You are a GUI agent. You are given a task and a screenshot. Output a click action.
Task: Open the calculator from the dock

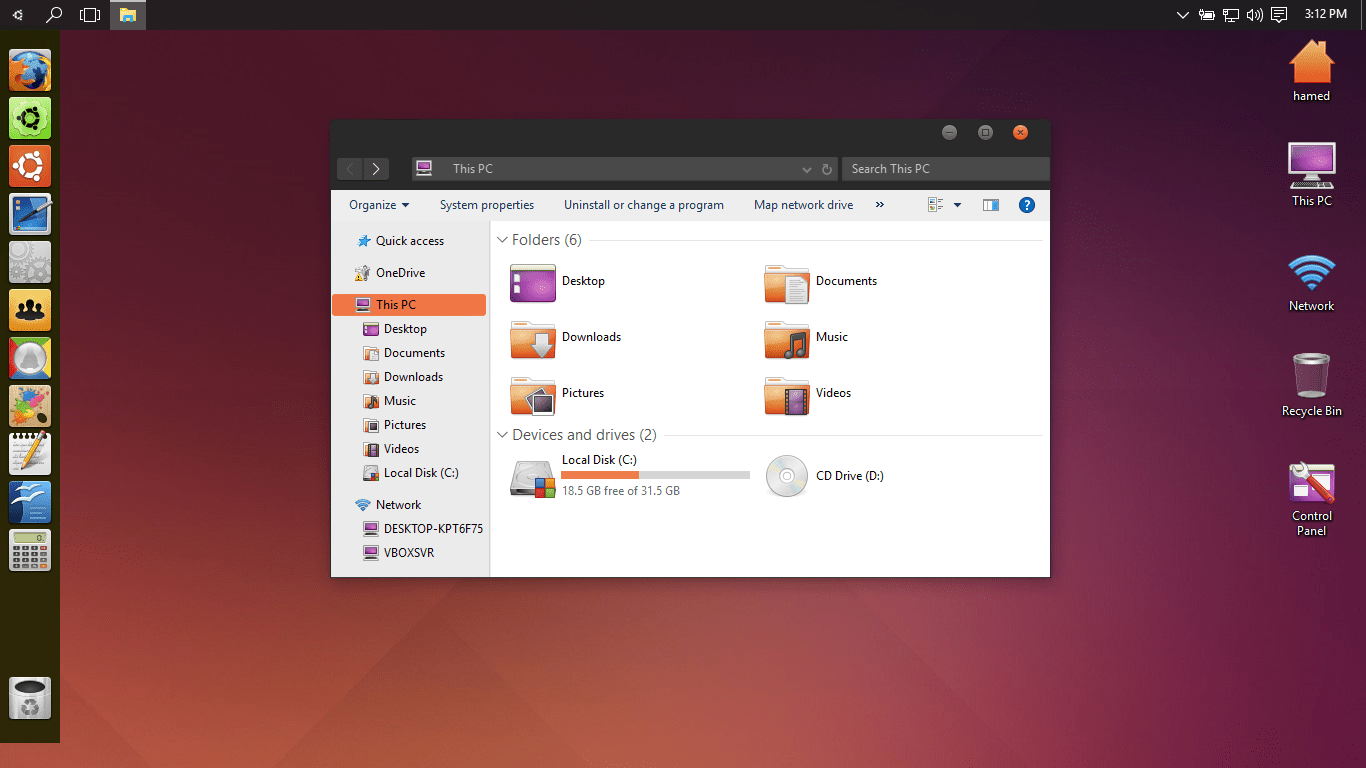tap(30, 550)
